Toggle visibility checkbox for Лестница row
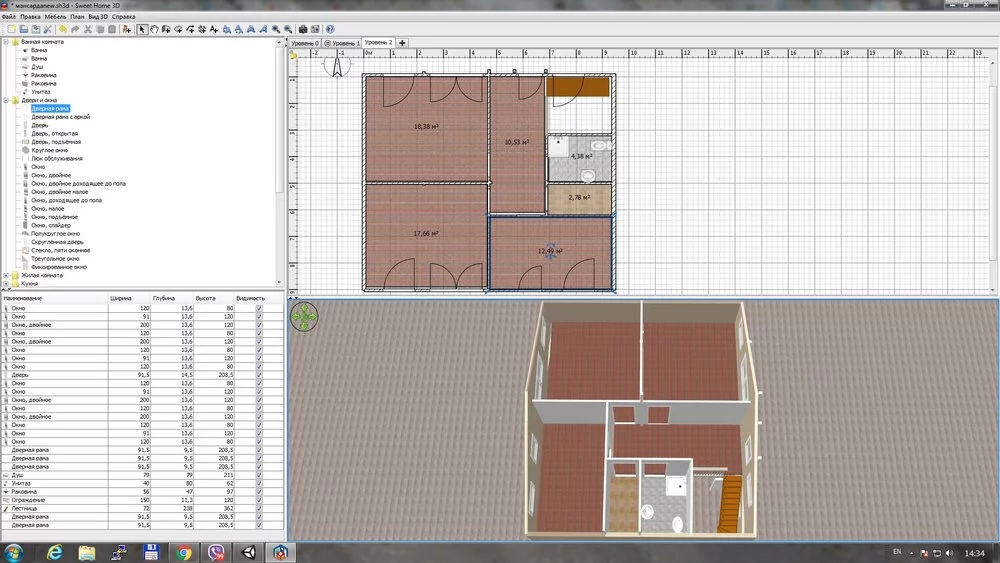Viewport: 1000px width, 563px height. click(259, 508)
